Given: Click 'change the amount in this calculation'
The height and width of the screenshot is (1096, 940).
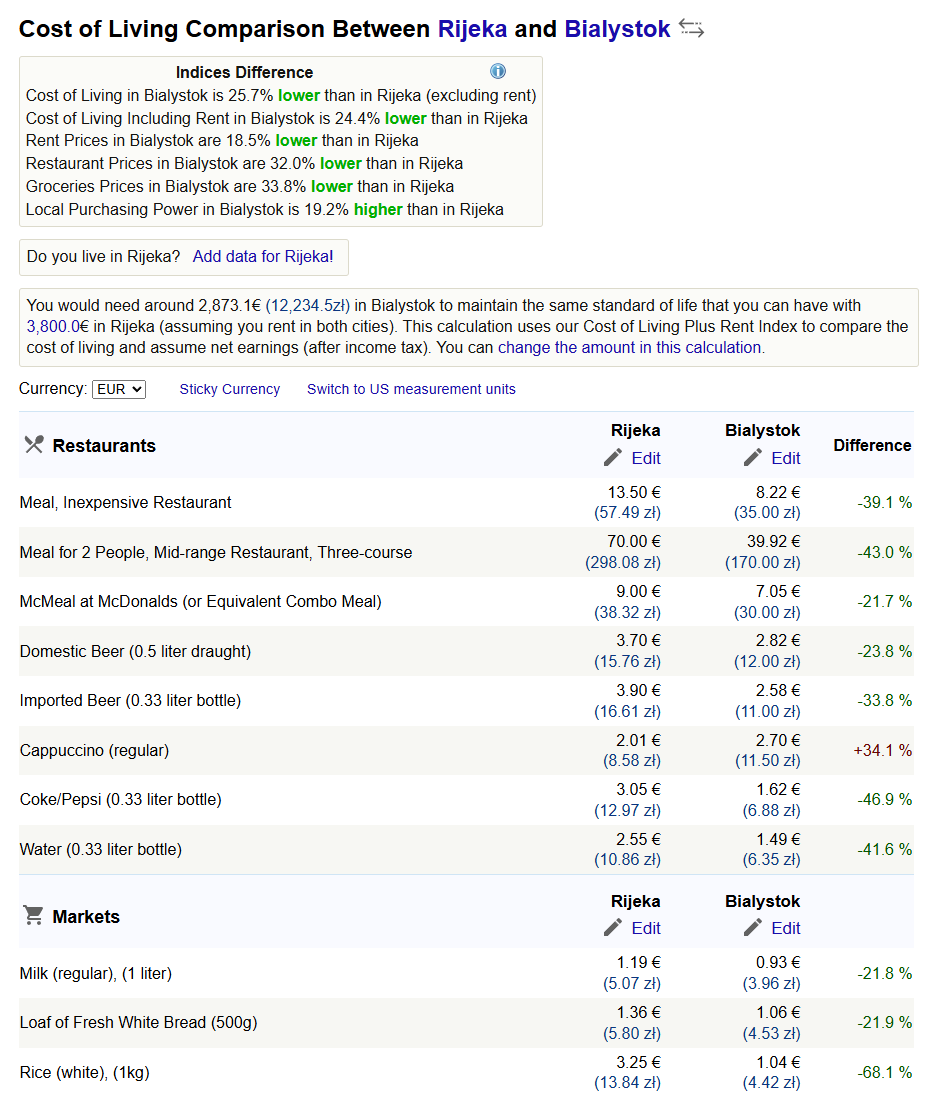Looking at the screenshot, I should click(x=629, y=347).
